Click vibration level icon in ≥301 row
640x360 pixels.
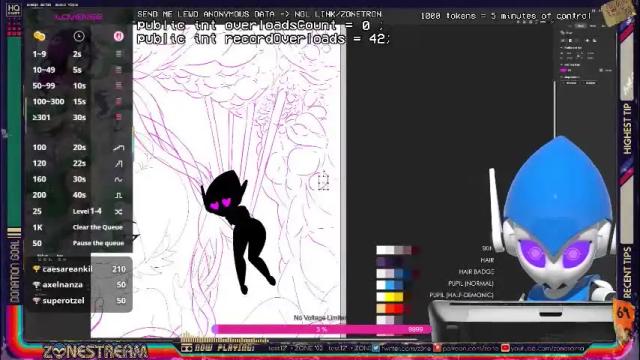(118, 117)
